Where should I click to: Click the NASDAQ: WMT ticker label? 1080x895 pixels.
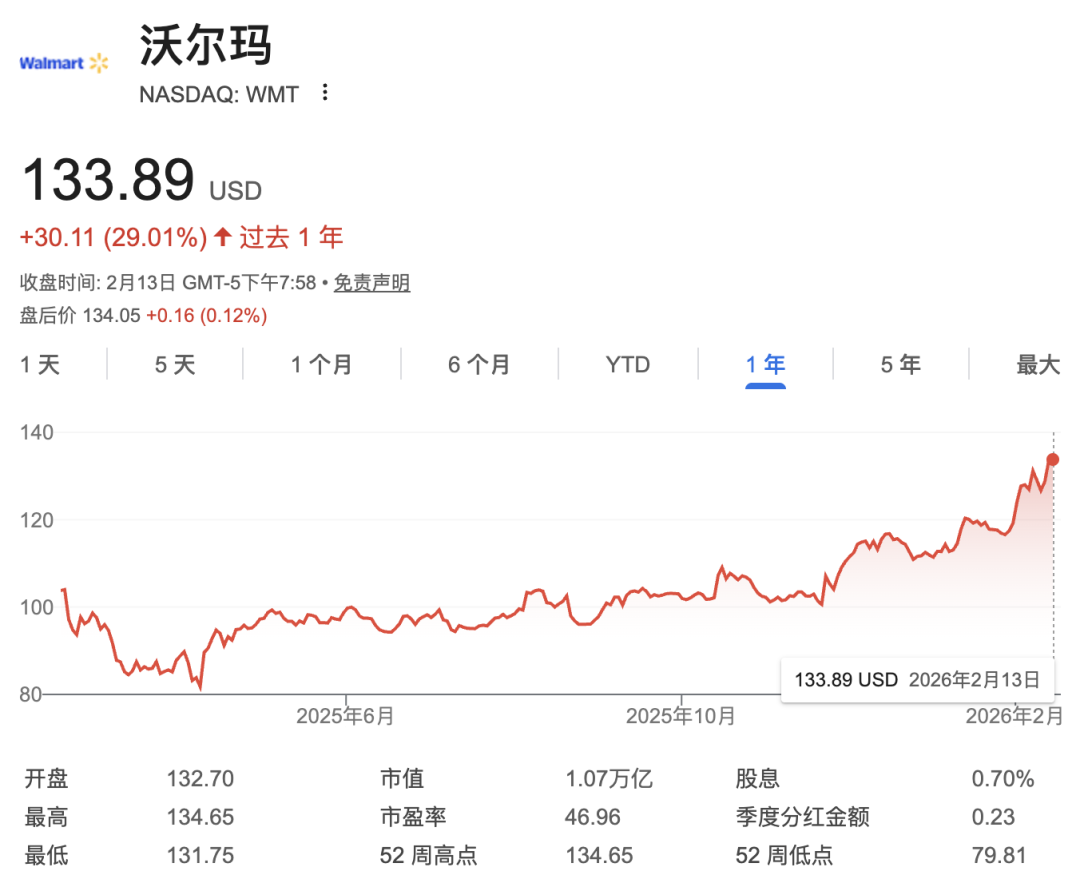click(218, 94)
